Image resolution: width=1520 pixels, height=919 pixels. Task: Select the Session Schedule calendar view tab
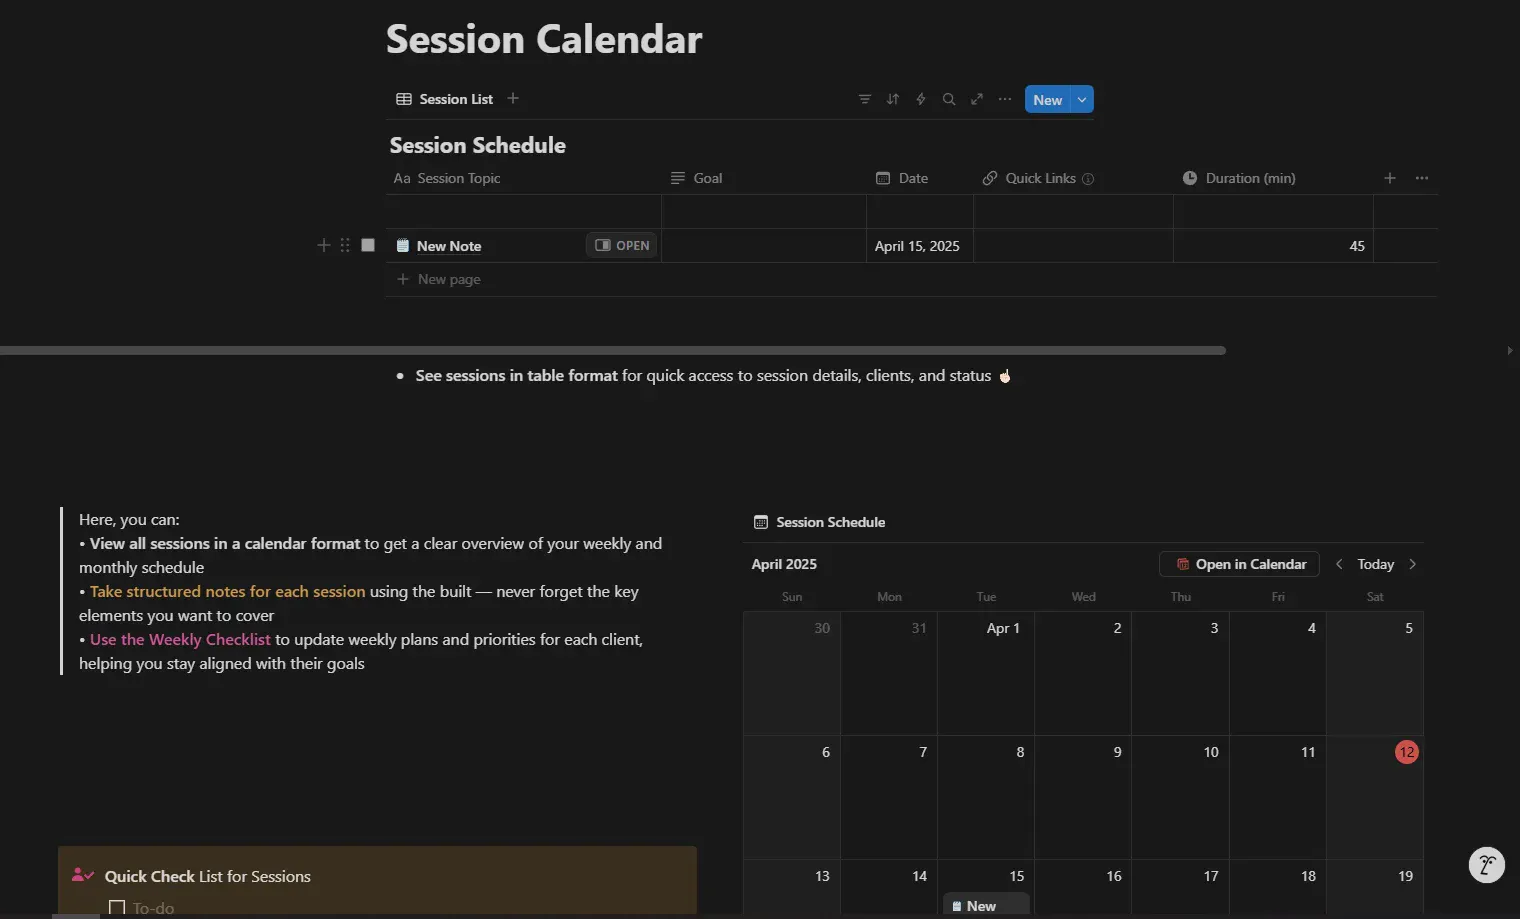820,522
